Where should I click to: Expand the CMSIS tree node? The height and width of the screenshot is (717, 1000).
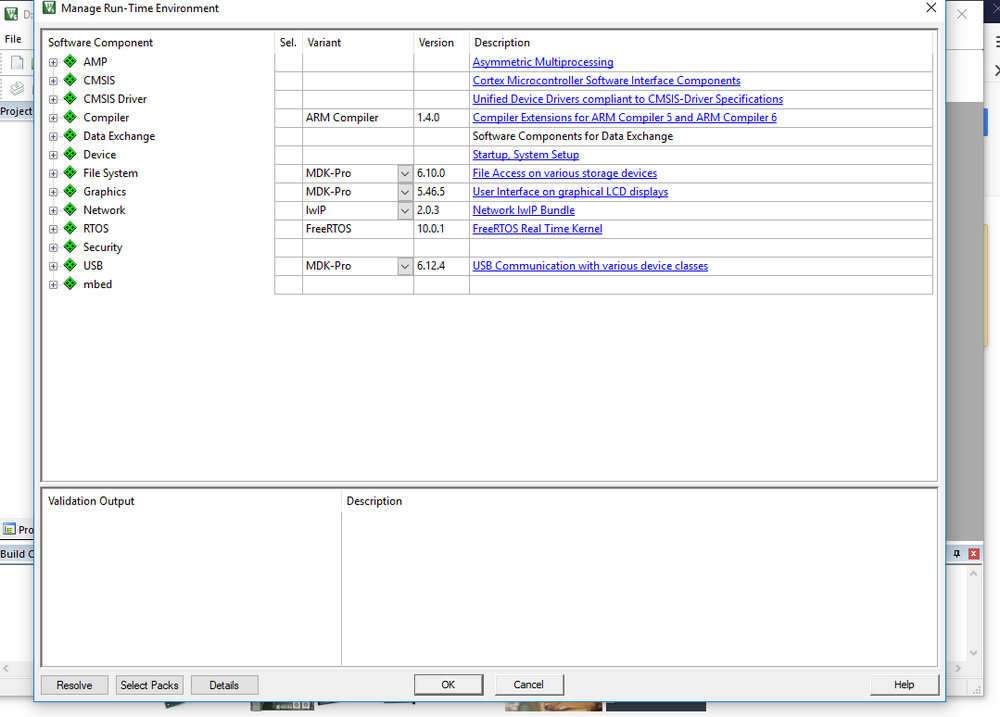coord(54,81)
